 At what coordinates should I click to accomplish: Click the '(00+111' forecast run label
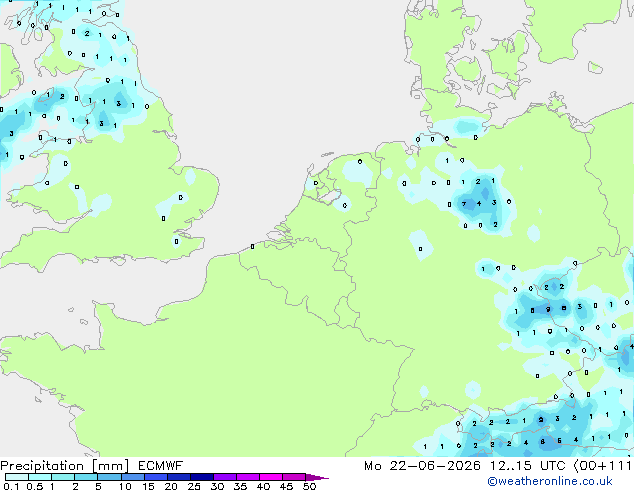click(602, 466)
